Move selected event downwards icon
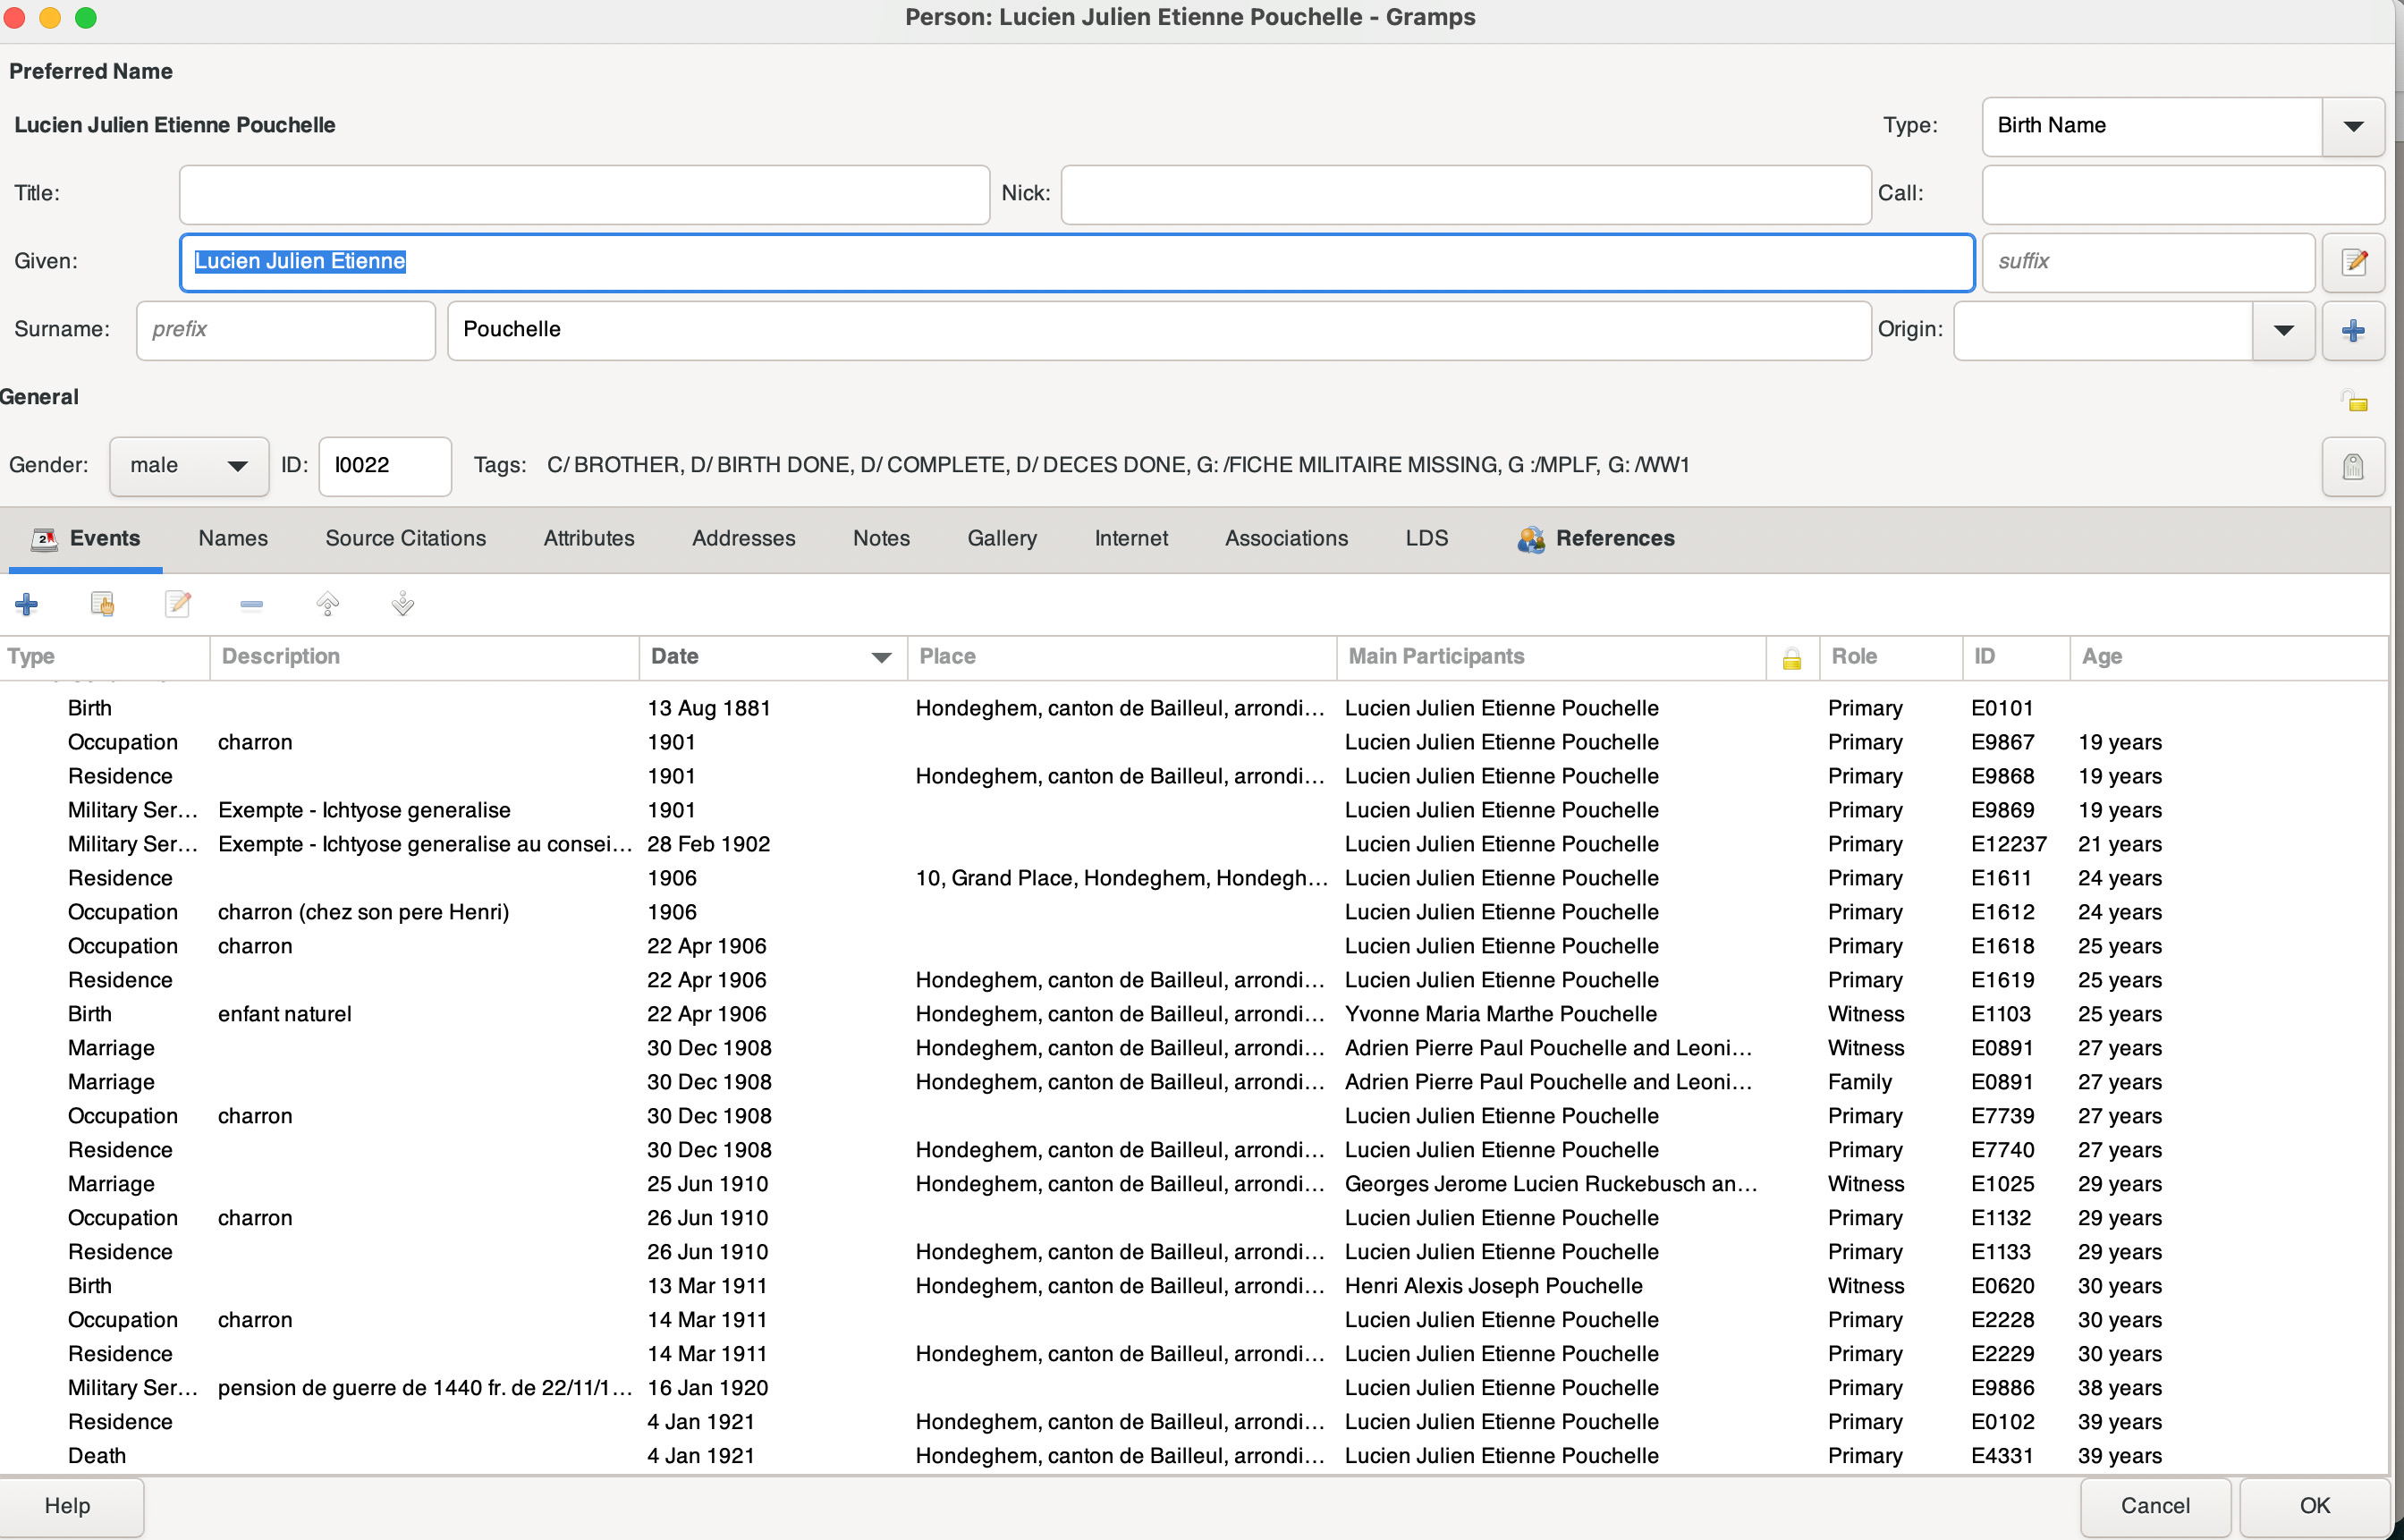 pos(403,604)
